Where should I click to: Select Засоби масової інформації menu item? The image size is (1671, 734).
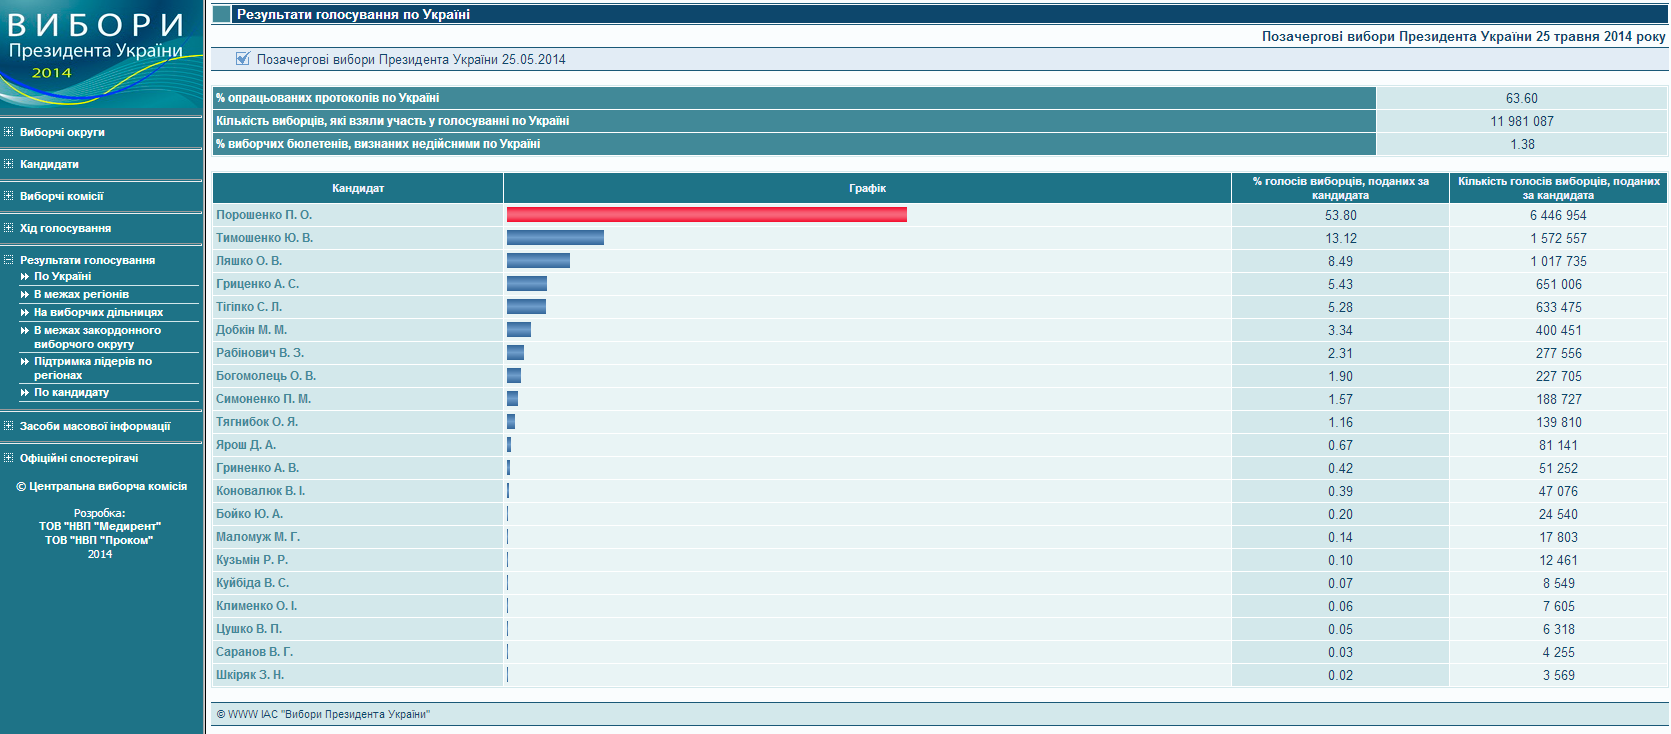pos(95,426)
